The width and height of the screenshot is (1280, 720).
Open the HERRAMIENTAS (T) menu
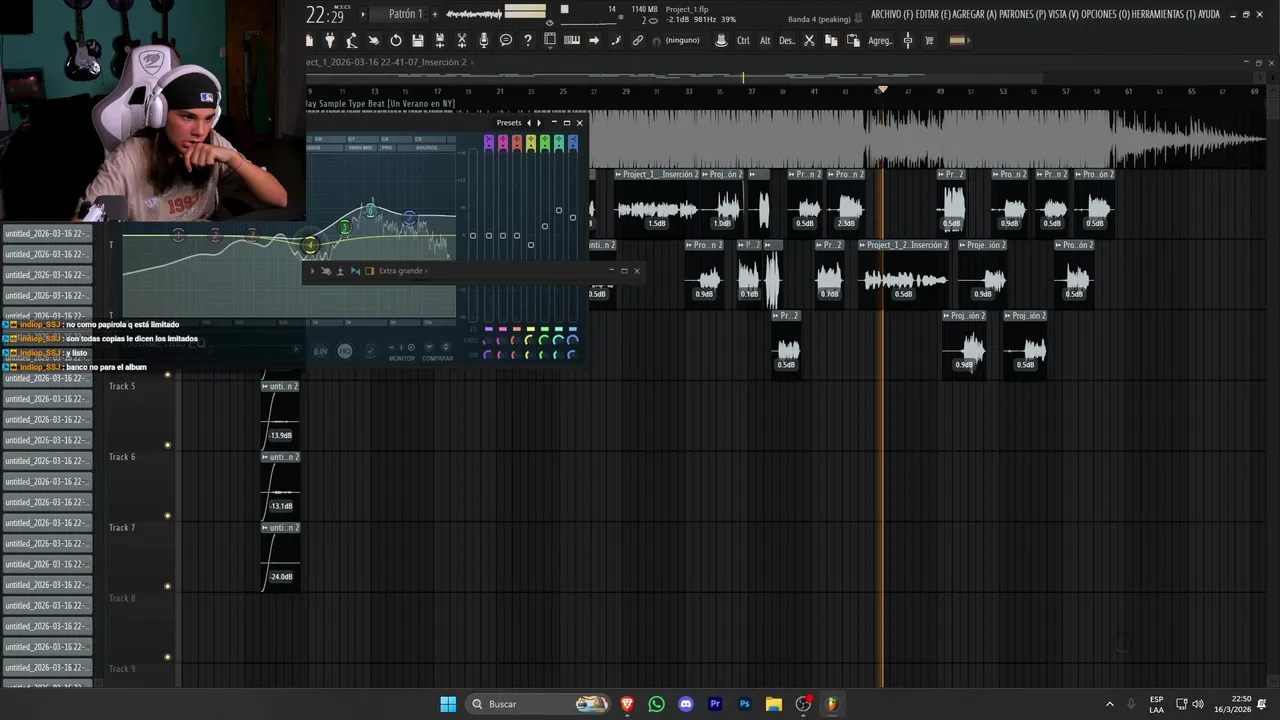(x=1164, y=14)
